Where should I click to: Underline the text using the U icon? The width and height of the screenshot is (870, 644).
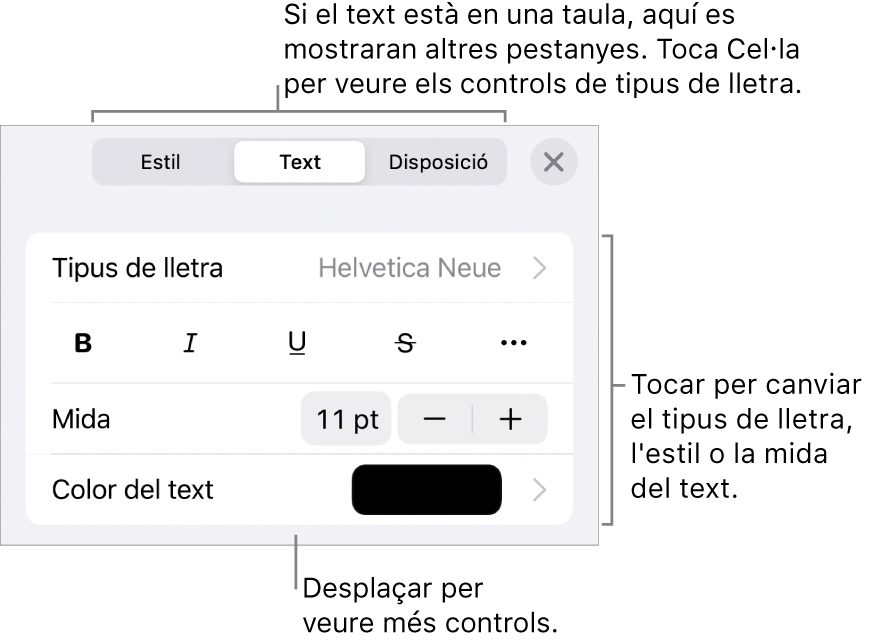tap(297, 342)
